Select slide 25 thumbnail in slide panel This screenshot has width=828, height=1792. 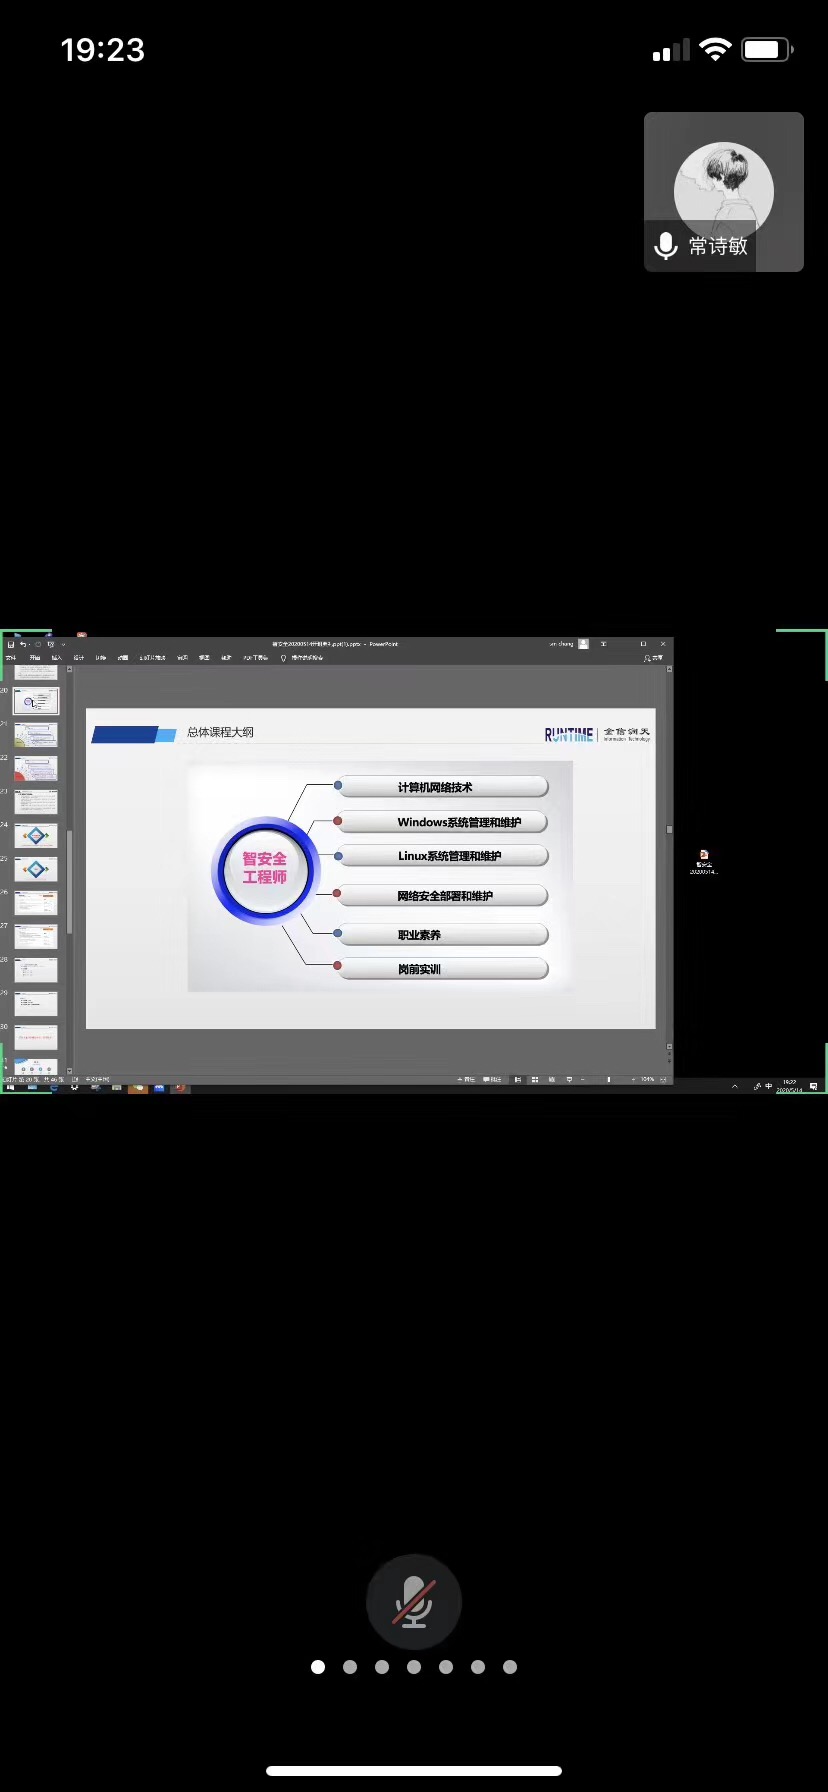(36, 869)
